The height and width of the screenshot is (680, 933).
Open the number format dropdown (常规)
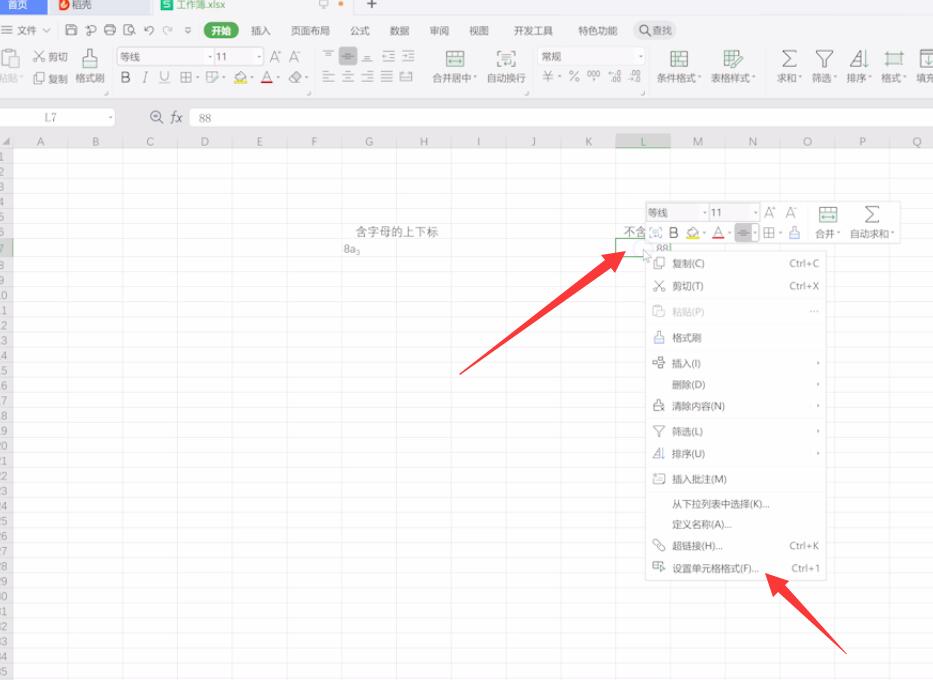pos(640,57)
